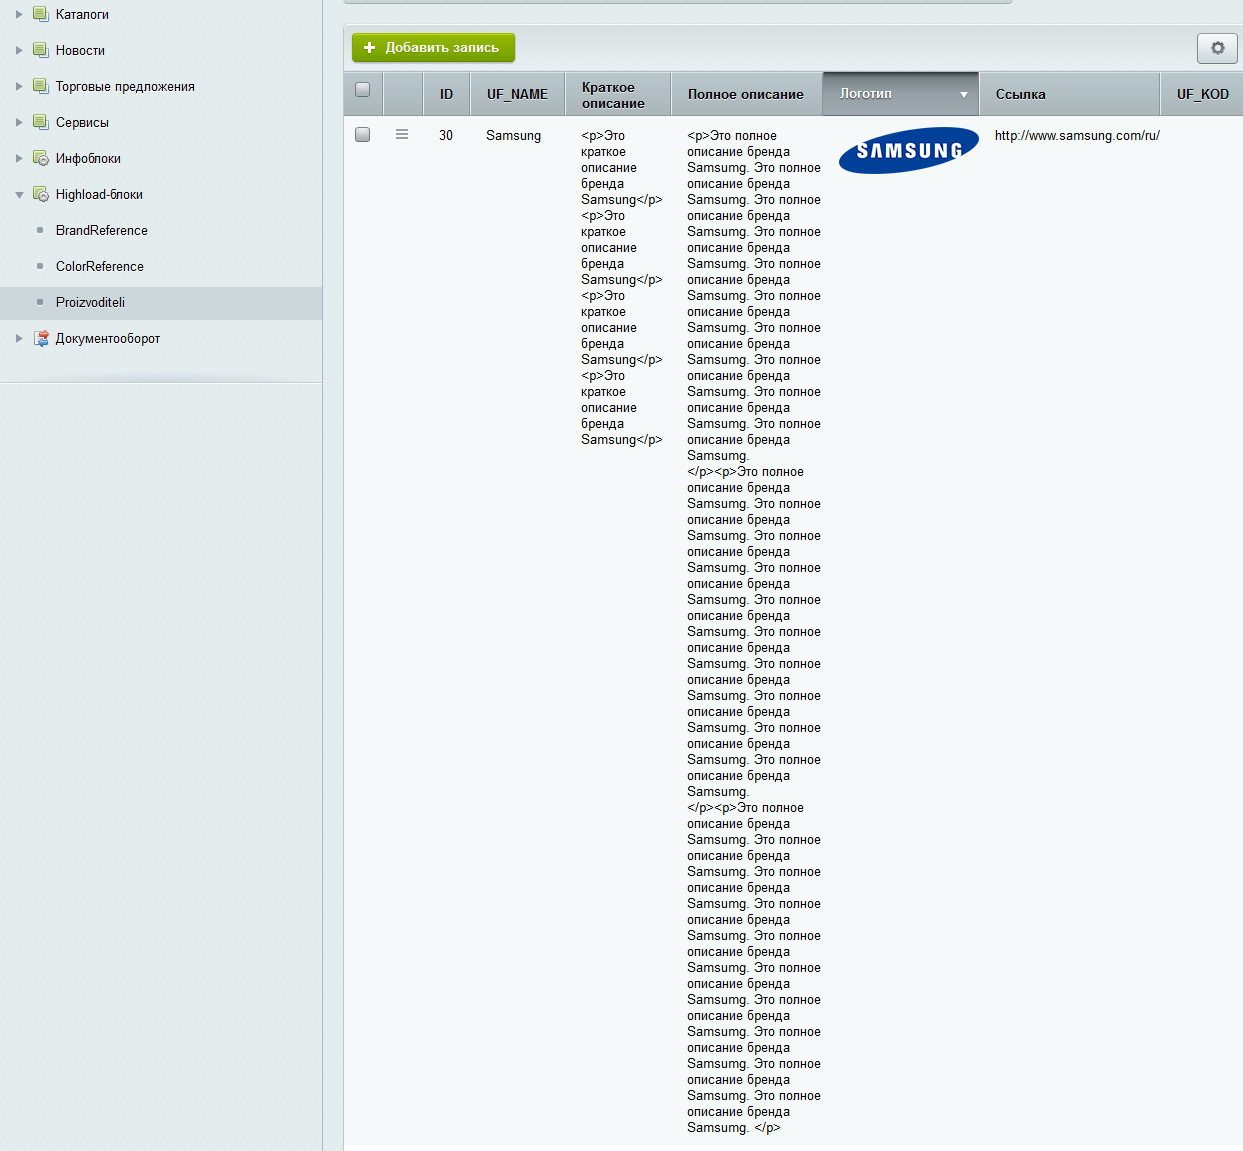Click the Документооборот icon
1243x1151 pixels.
(x=40, y=338)
